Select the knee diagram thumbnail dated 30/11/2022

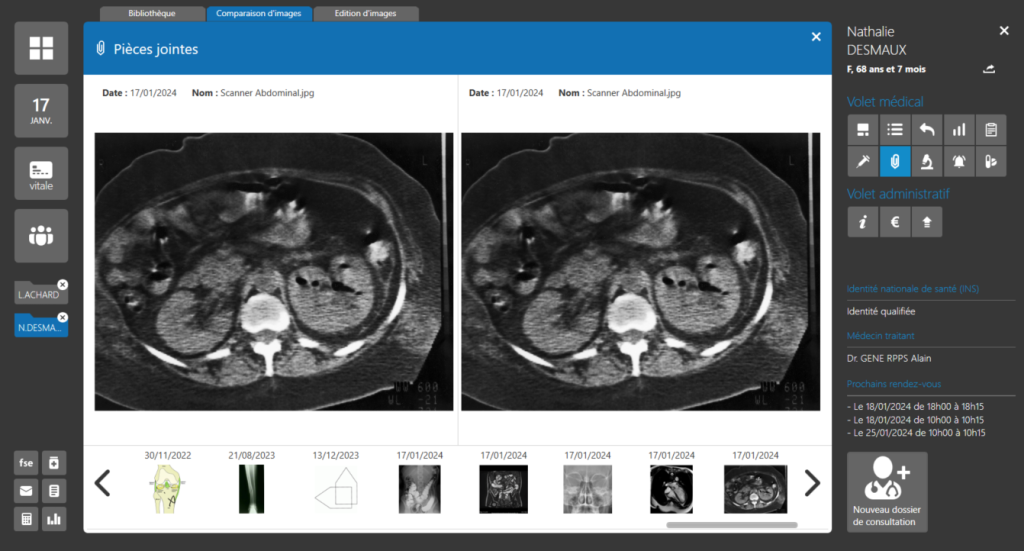click(x=165, y=488)
